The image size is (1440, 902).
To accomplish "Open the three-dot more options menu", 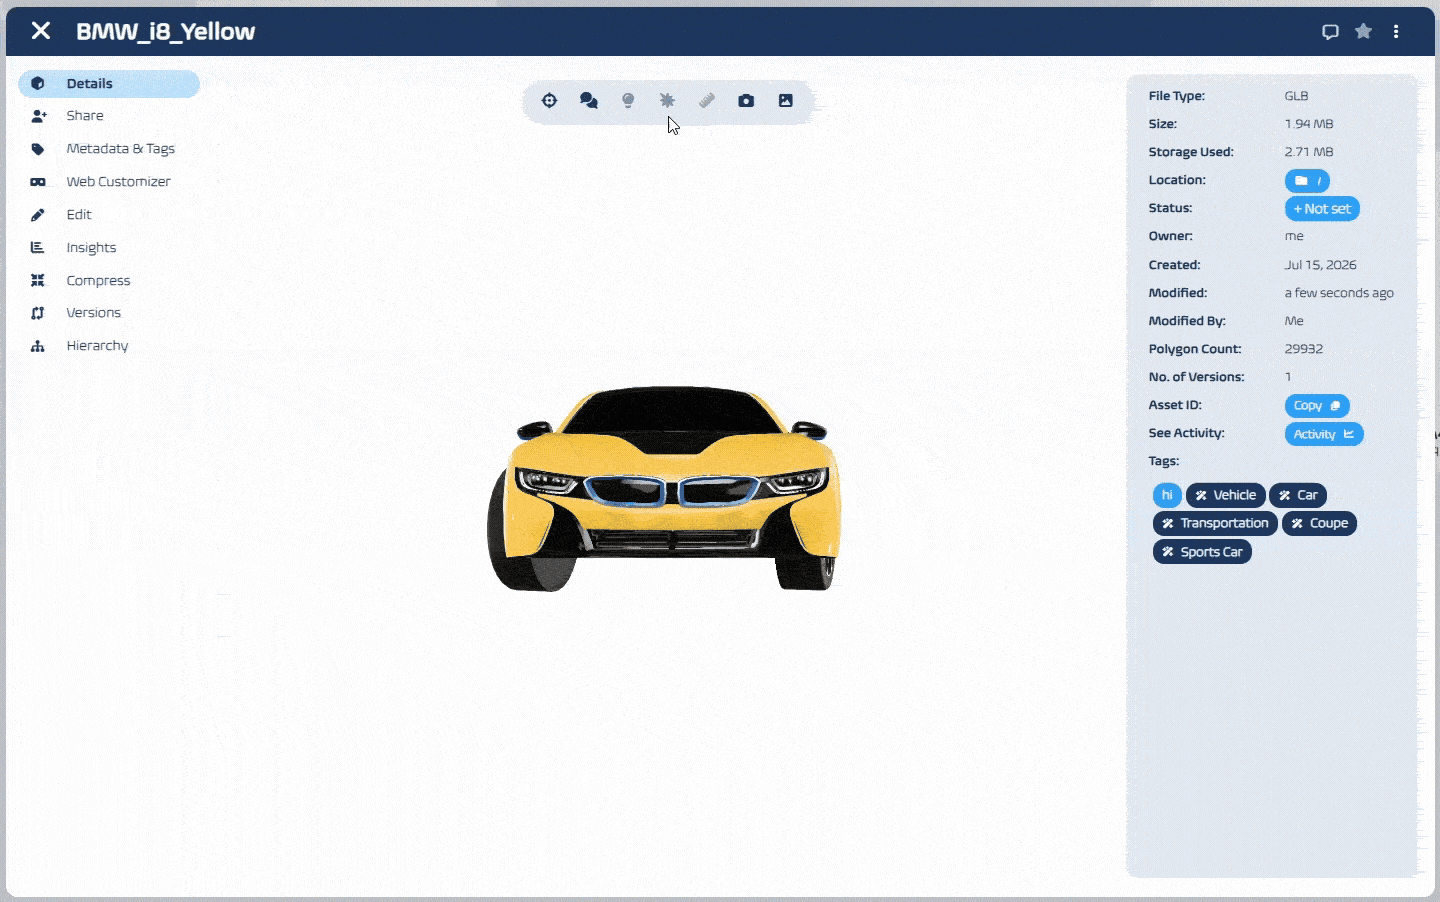I will click(x=1396, y=32).
